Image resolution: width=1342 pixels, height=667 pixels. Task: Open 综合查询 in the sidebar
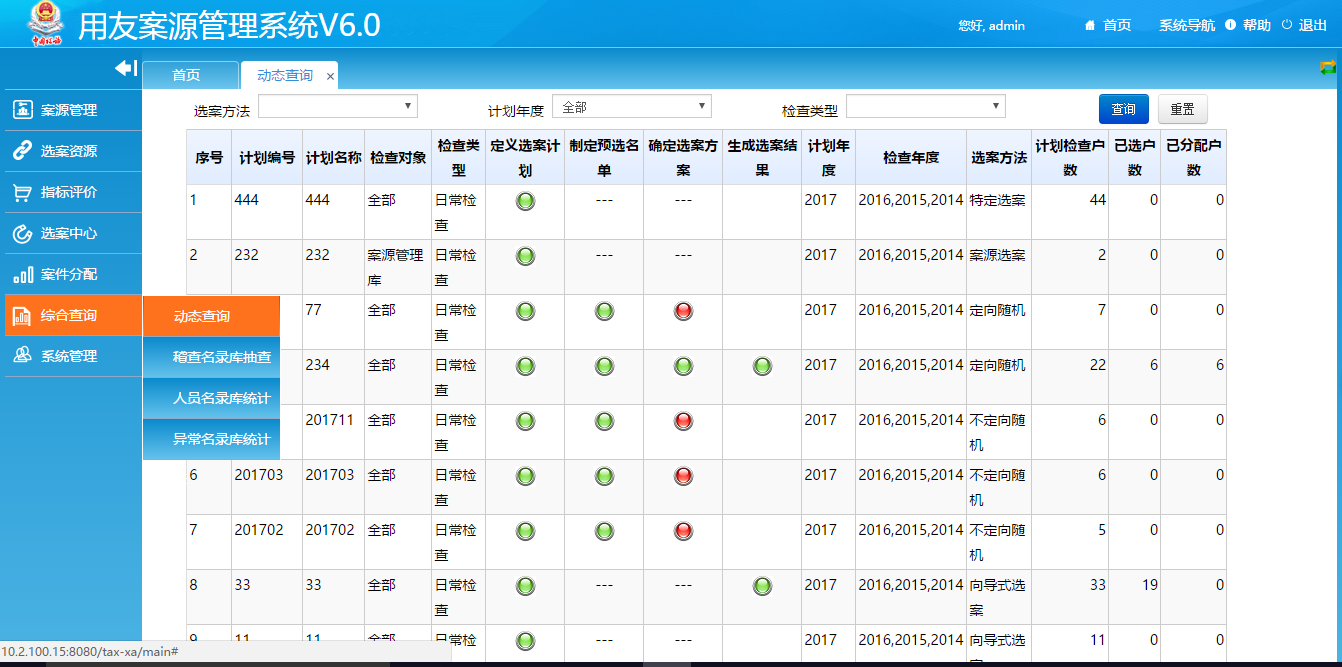[x=71, y=315]
